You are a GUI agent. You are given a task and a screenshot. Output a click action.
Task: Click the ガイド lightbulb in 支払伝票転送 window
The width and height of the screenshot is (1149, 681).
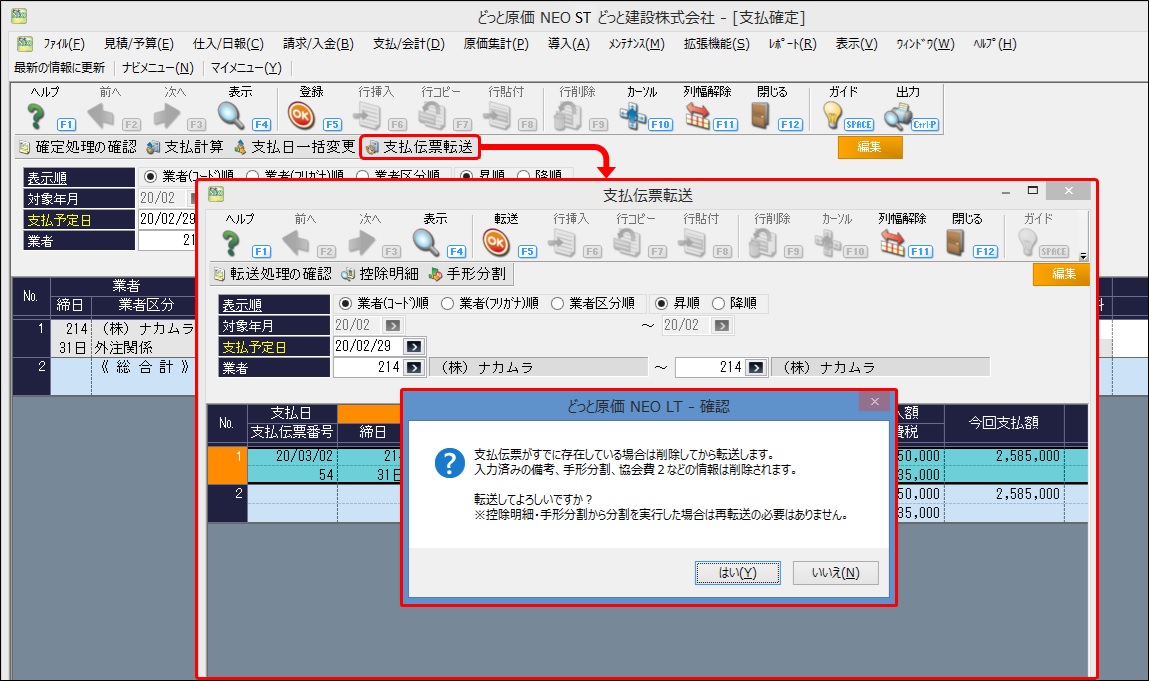click(1027, 243)
